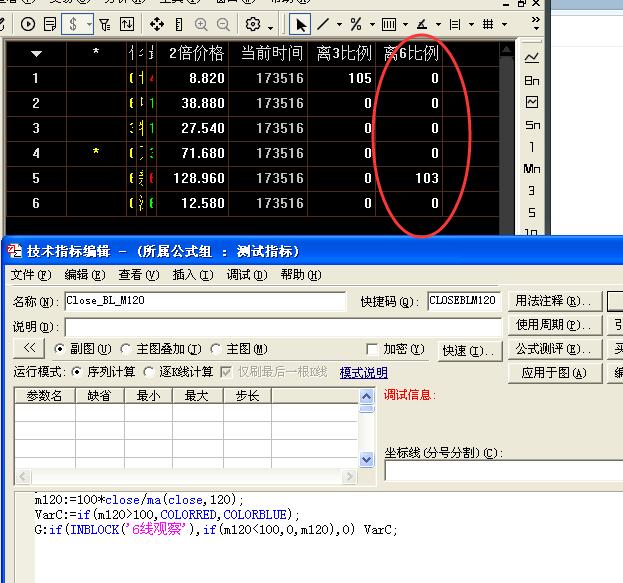
Task: Select the hash grid tool icon
Action: point(488,24)
